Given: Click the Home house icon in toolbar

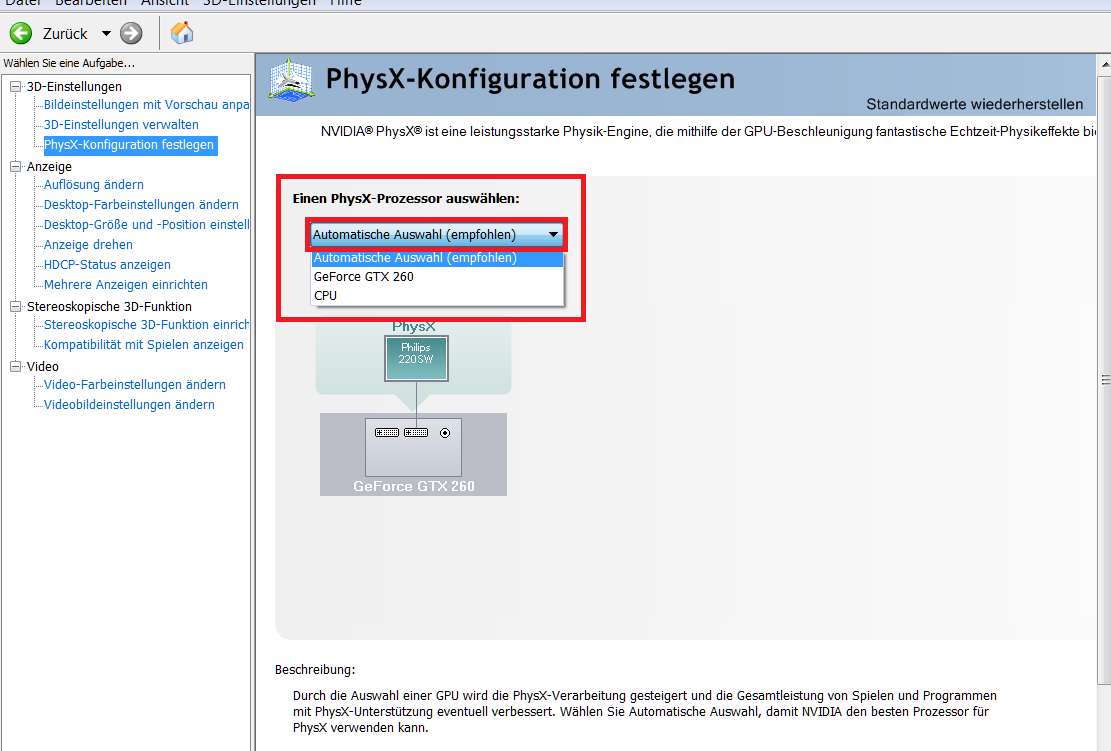Looking at the screenshot, I should [182, 33].
